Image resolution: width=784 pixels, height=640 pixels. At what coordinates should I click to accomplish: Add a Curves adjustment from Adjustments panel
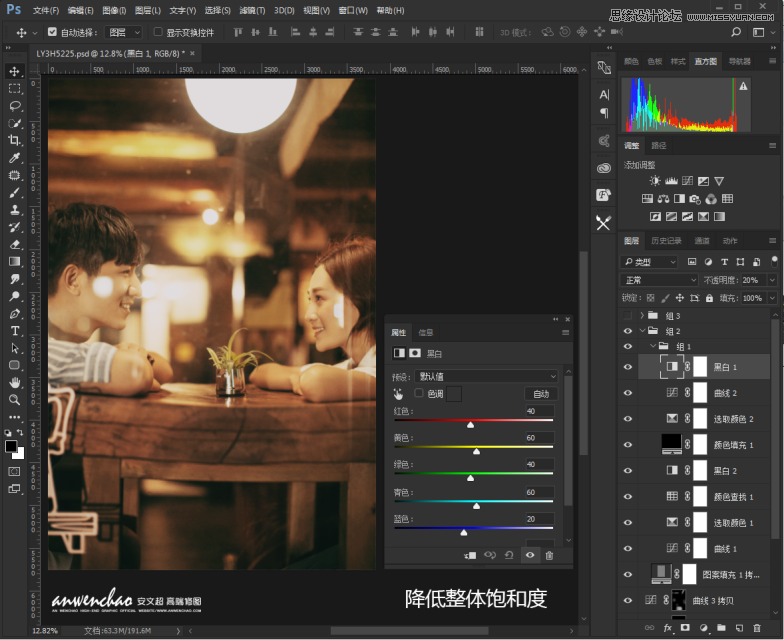click(x=688, y=181)
